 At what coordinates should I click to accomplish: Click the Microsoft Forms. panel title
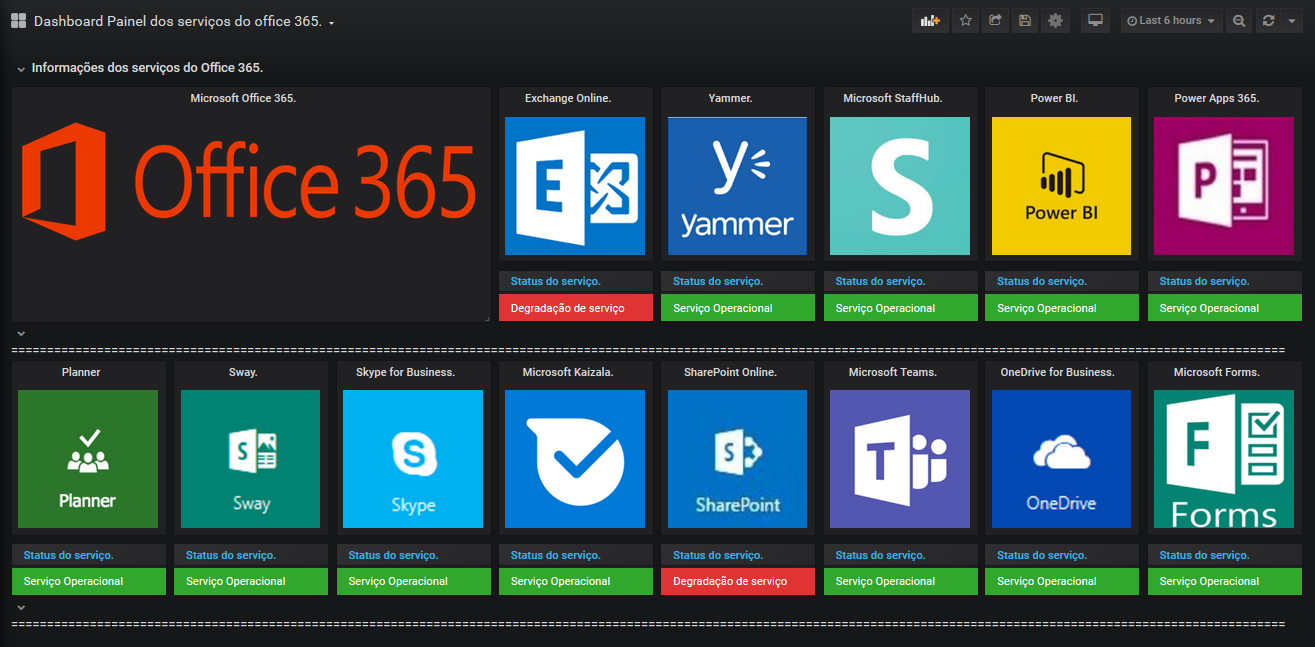click(x=1216, y=372)
